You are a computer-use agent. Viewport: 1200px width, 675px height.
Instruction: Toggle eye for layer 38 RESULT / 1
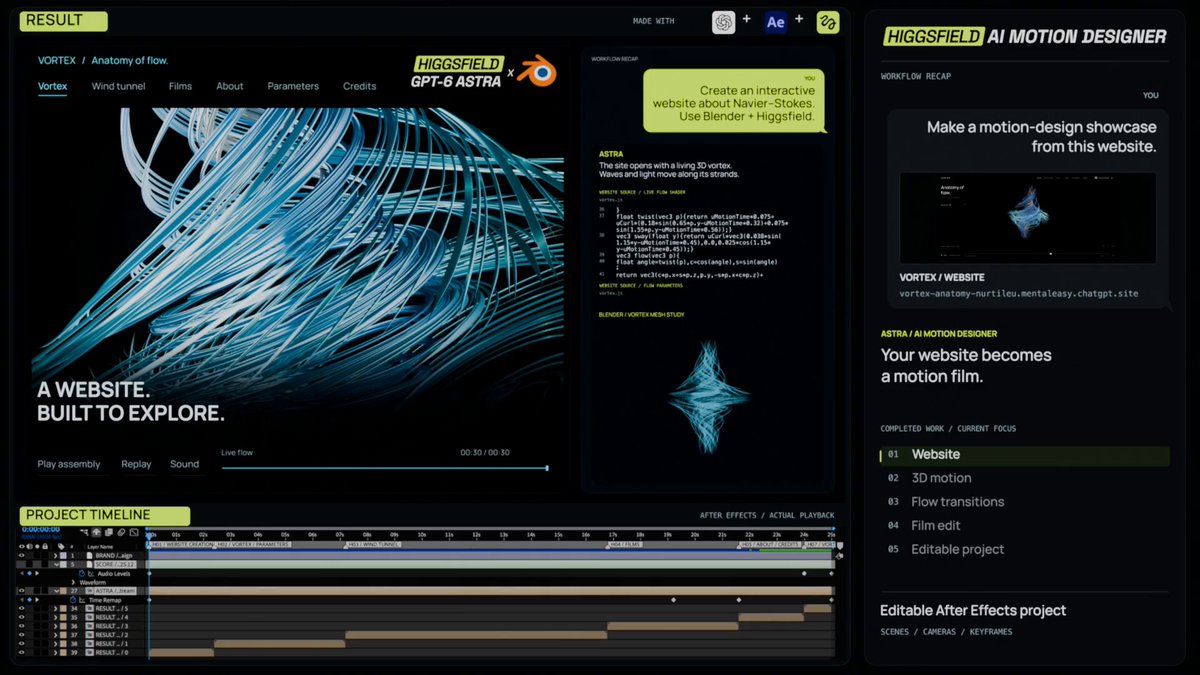click(22, 644)
